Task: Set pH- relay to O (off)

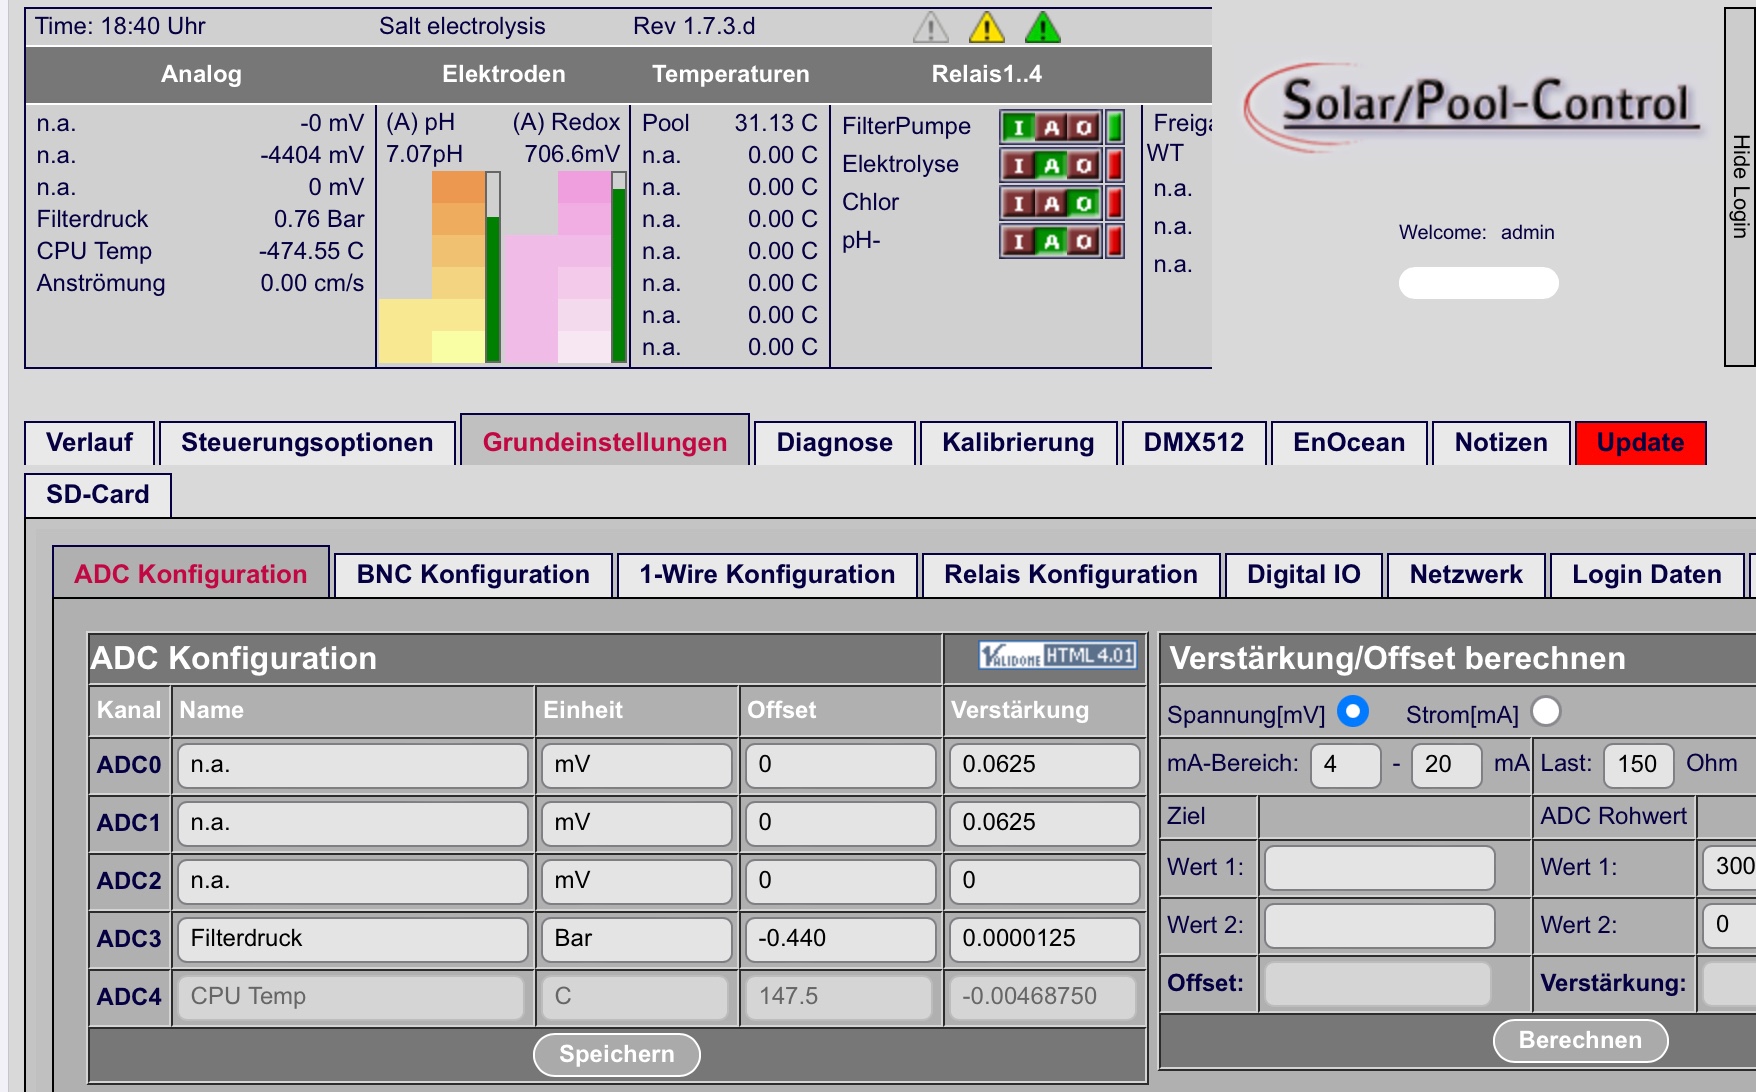Action: coord(1084,241)
